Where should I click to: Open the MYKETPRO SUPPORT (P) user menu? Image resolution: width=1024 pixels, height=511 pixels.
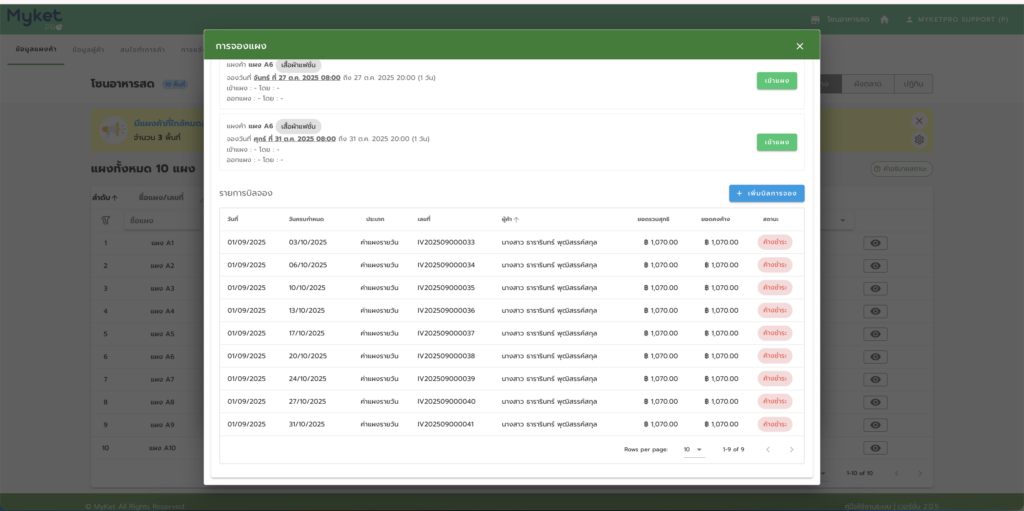[957, 20]
